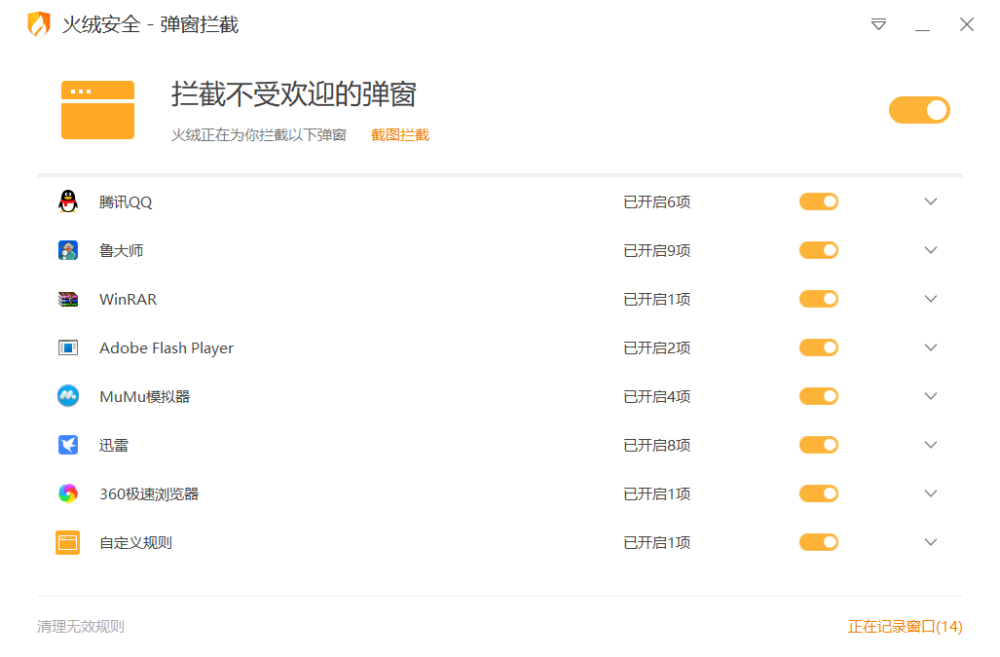Expand the MuMu模拟器 rule list
Viewport: 1000px width, 657px height.
coord(930,396)
